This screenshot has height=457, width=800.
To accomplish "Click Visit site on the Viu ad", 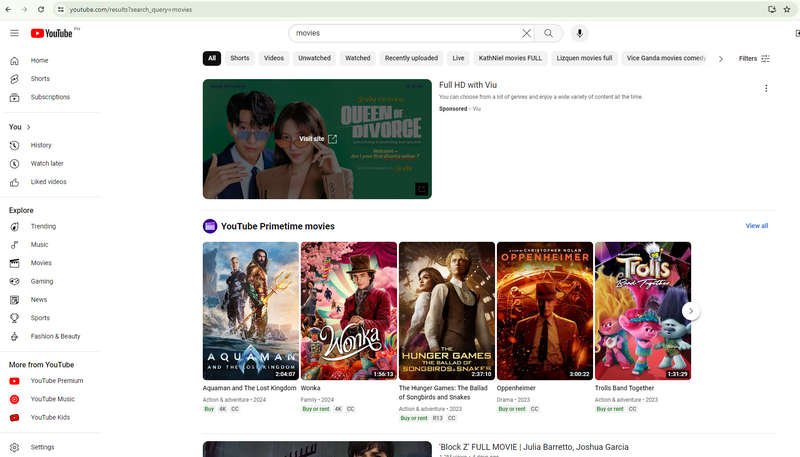I will coord(318,139).
